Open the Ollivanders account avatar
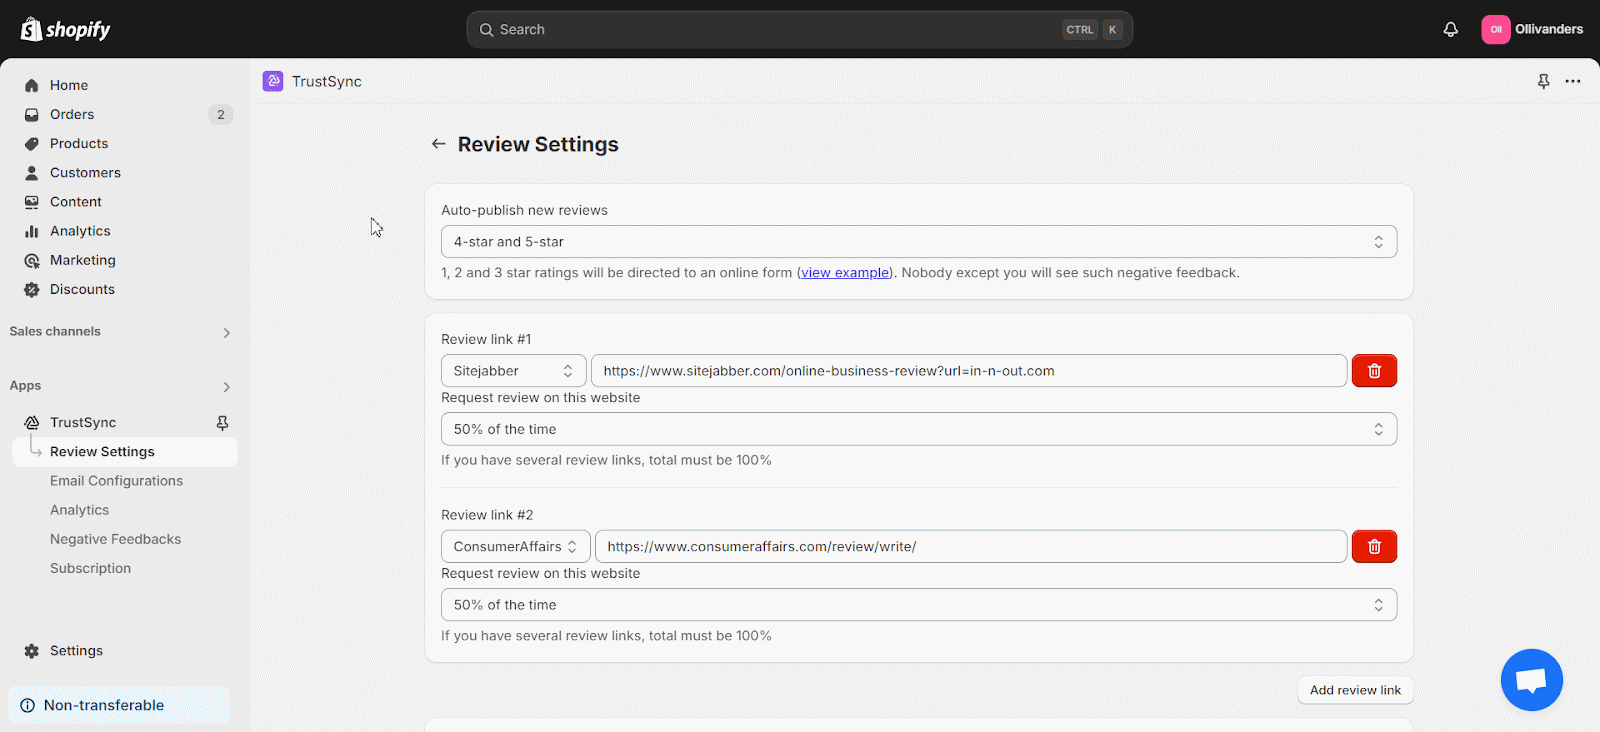This screenshot has height=732, width=1600. tap(1496, 29)
